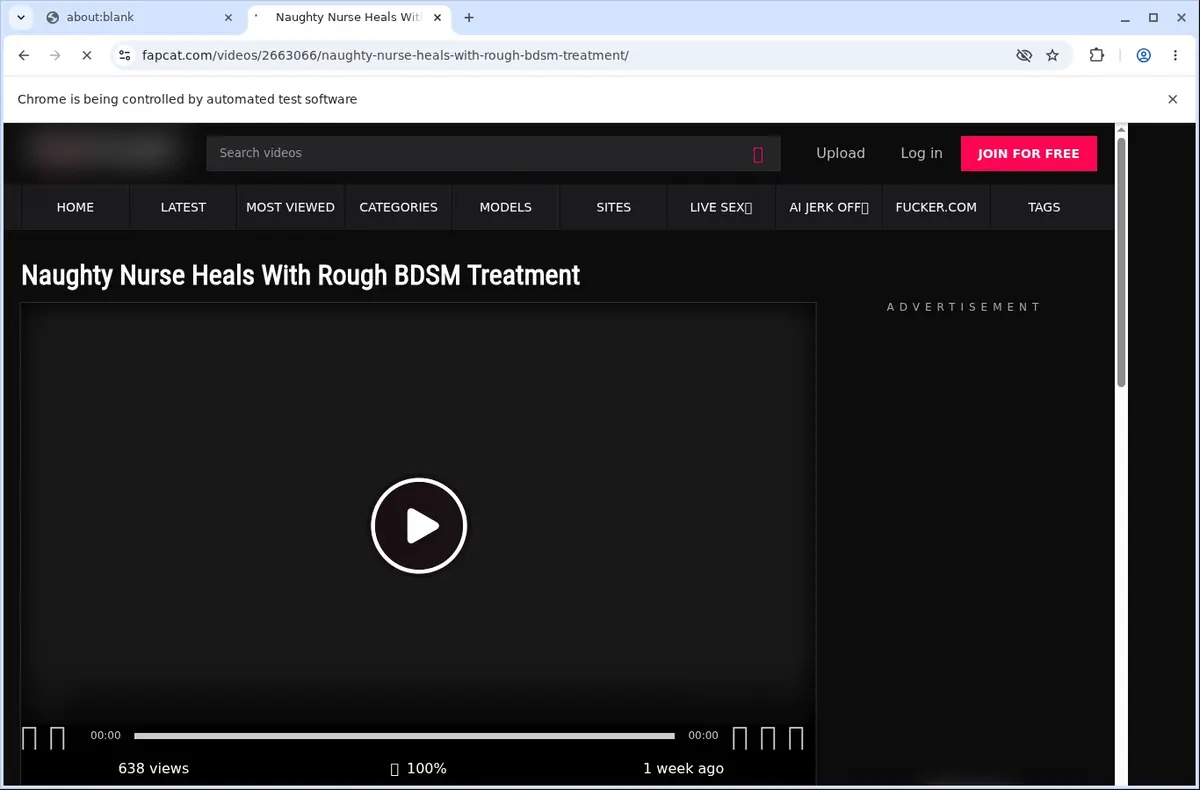Click the leftmost control in player bar

pos(29,738)
